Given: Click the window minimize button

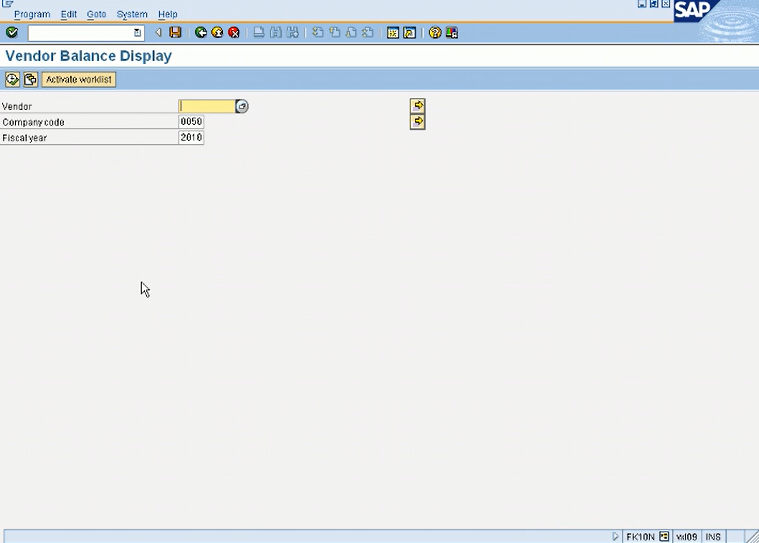Looking at the screenshot, I should (x=642, y=3).
